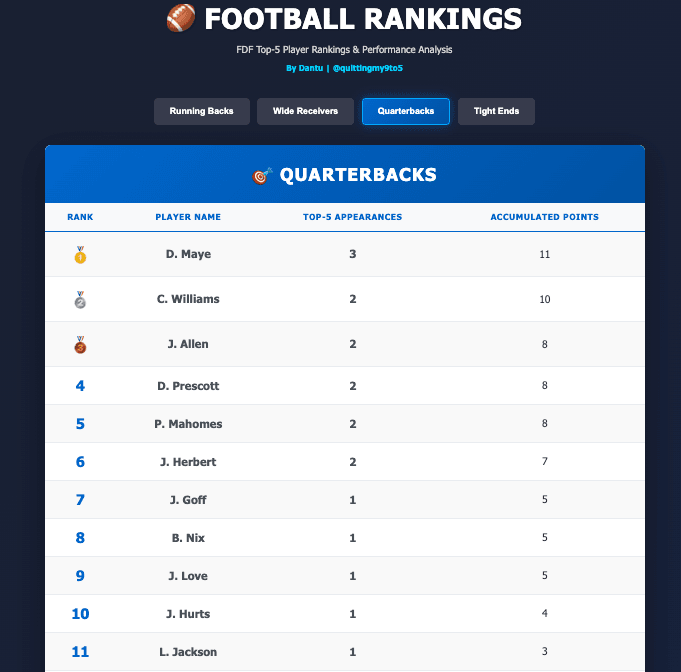
Task: Select the D. Maye player row
Action: coord(188,255)
